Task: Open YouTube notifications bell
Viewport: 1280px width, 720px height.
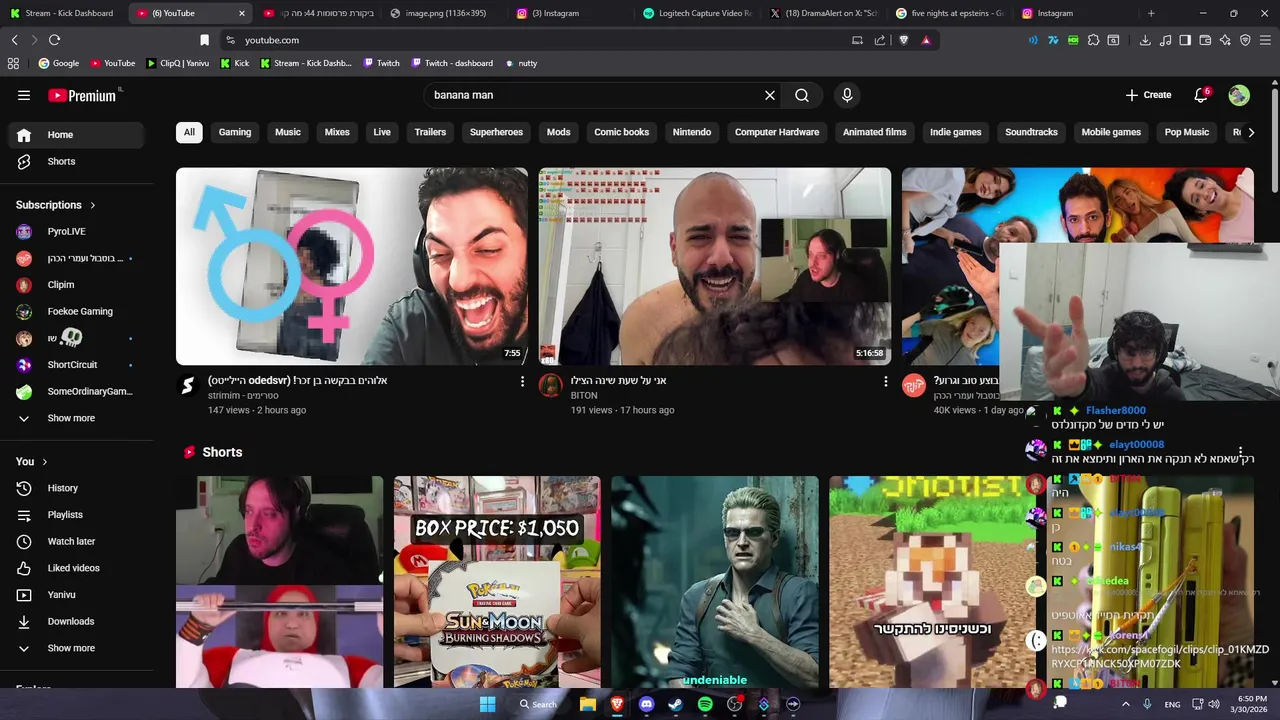Action: click(1201, 95)
